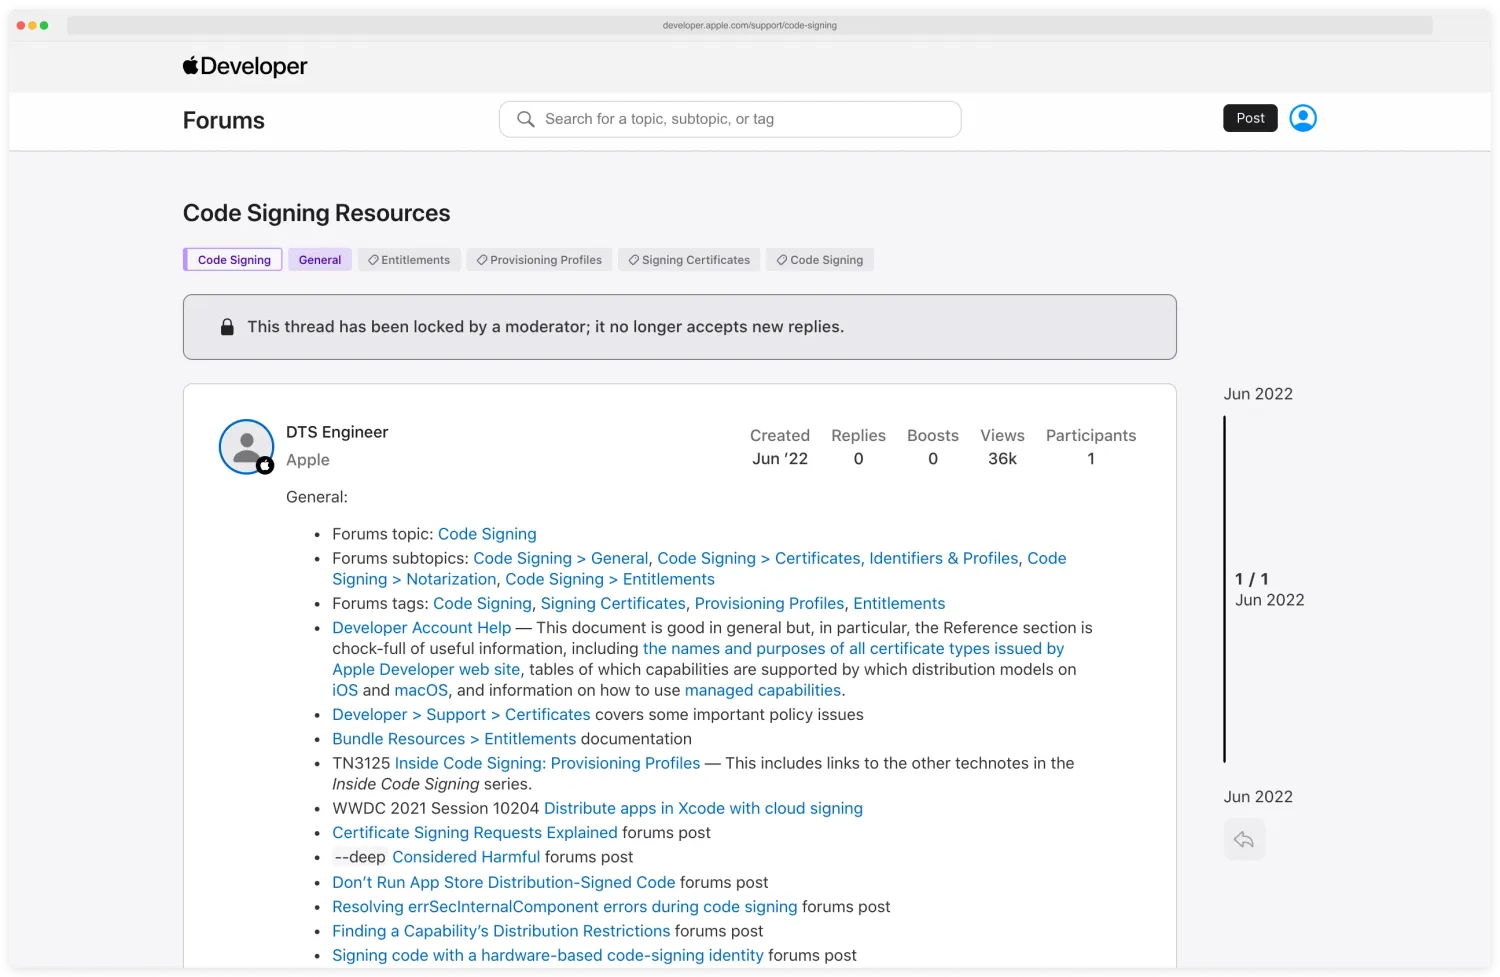Open Don't Run App Store Distribution-Signed Code link
This screenshot has width=1500, height=977.
click(x=504, y=882)
